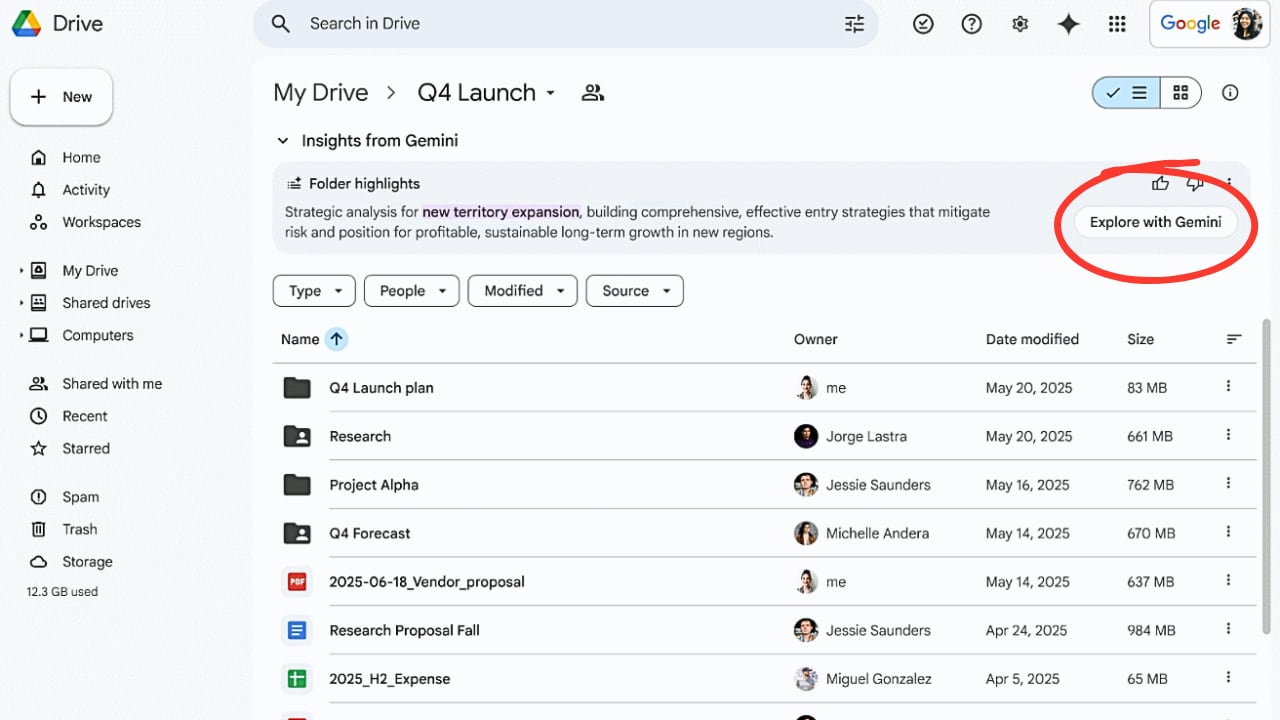Click the vertical scrollbar of file list
This screenshot has height=720, width=1280.
(x=1267, y=480)
